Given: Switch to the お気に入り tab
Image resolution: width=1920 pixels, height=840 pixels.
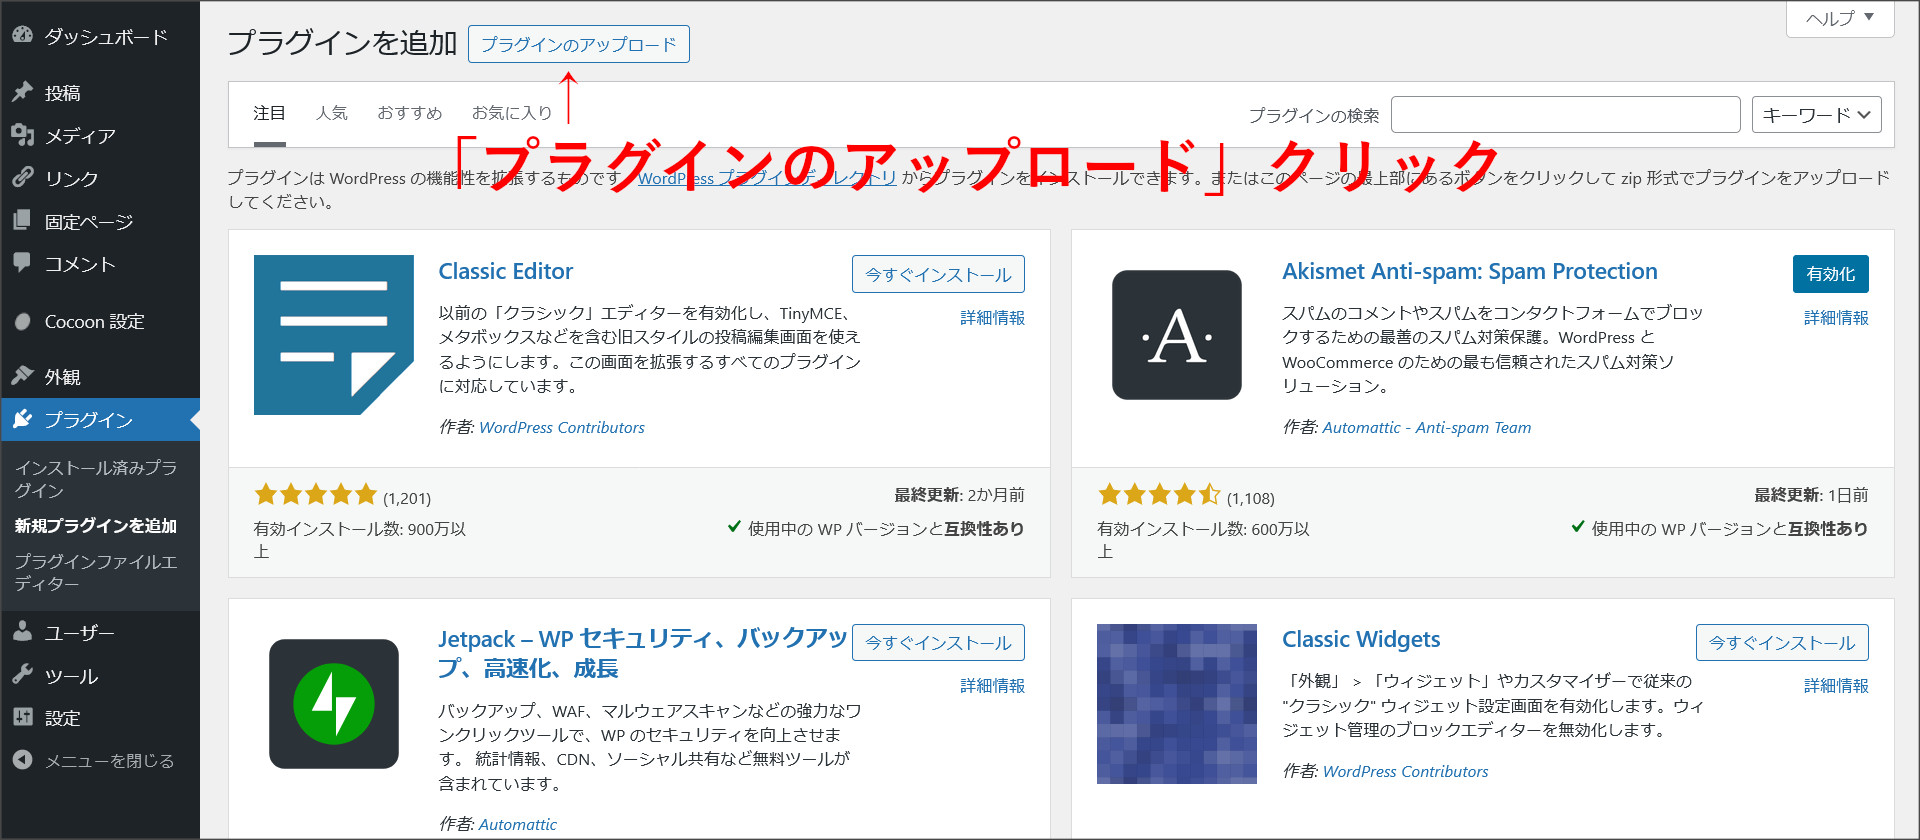Looking at the screenshot, I should [x=512, y=113].
